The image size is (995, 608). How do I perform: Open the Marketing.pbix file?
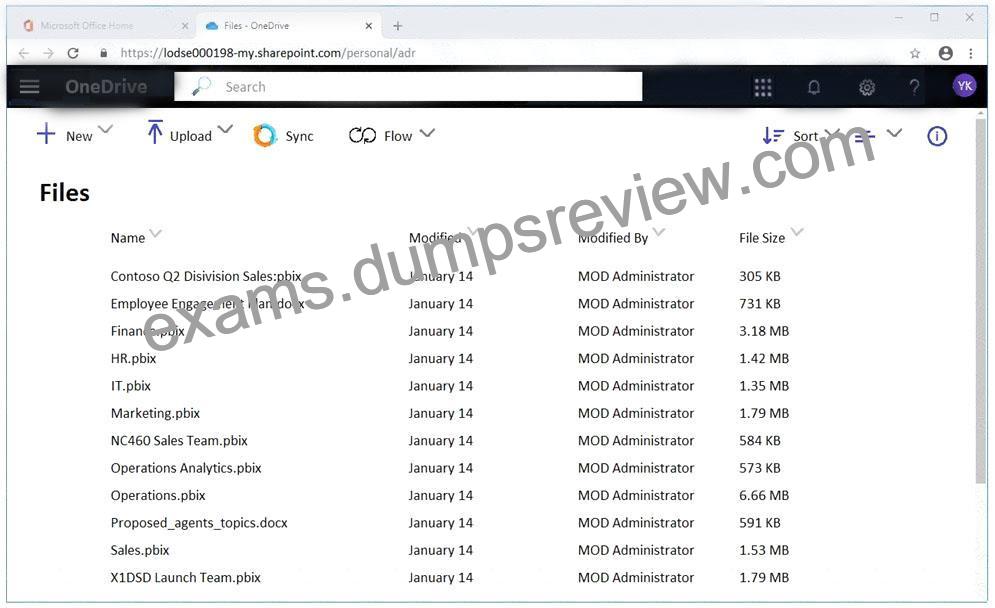point(155,413)
